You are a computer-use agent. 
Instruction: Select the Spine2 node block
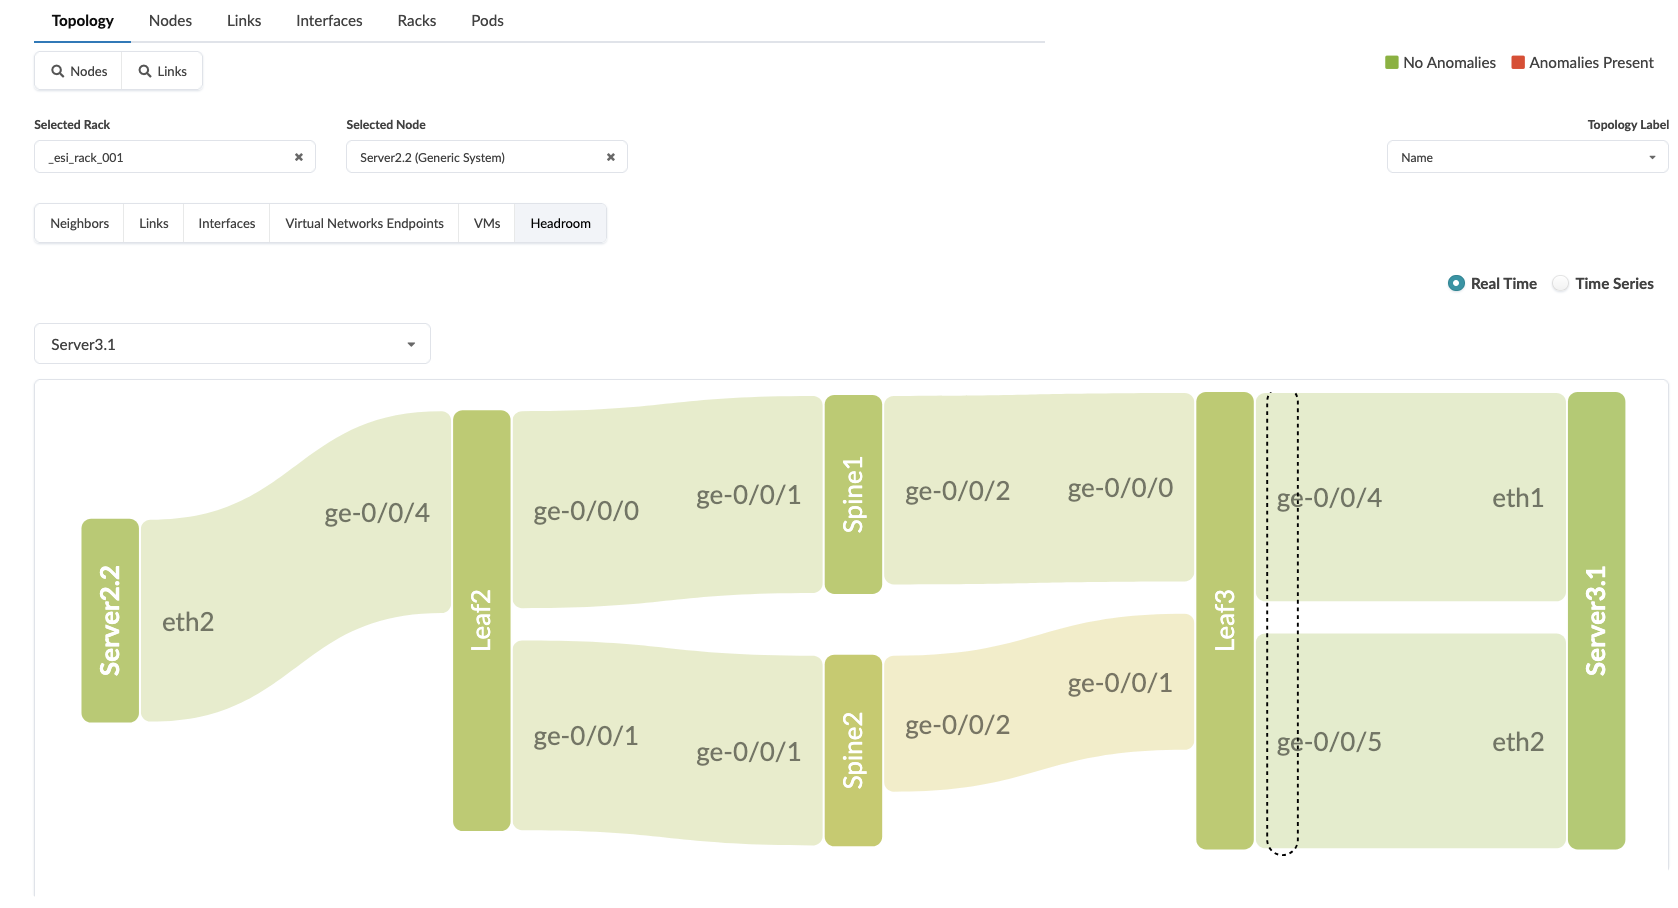[x=853, y=750]
